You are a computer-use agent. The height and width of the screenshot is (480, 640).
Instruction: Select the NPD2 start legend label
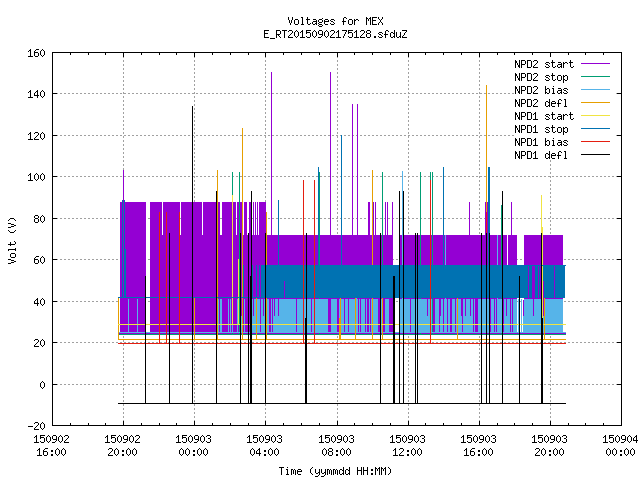(x=544, y=64)
